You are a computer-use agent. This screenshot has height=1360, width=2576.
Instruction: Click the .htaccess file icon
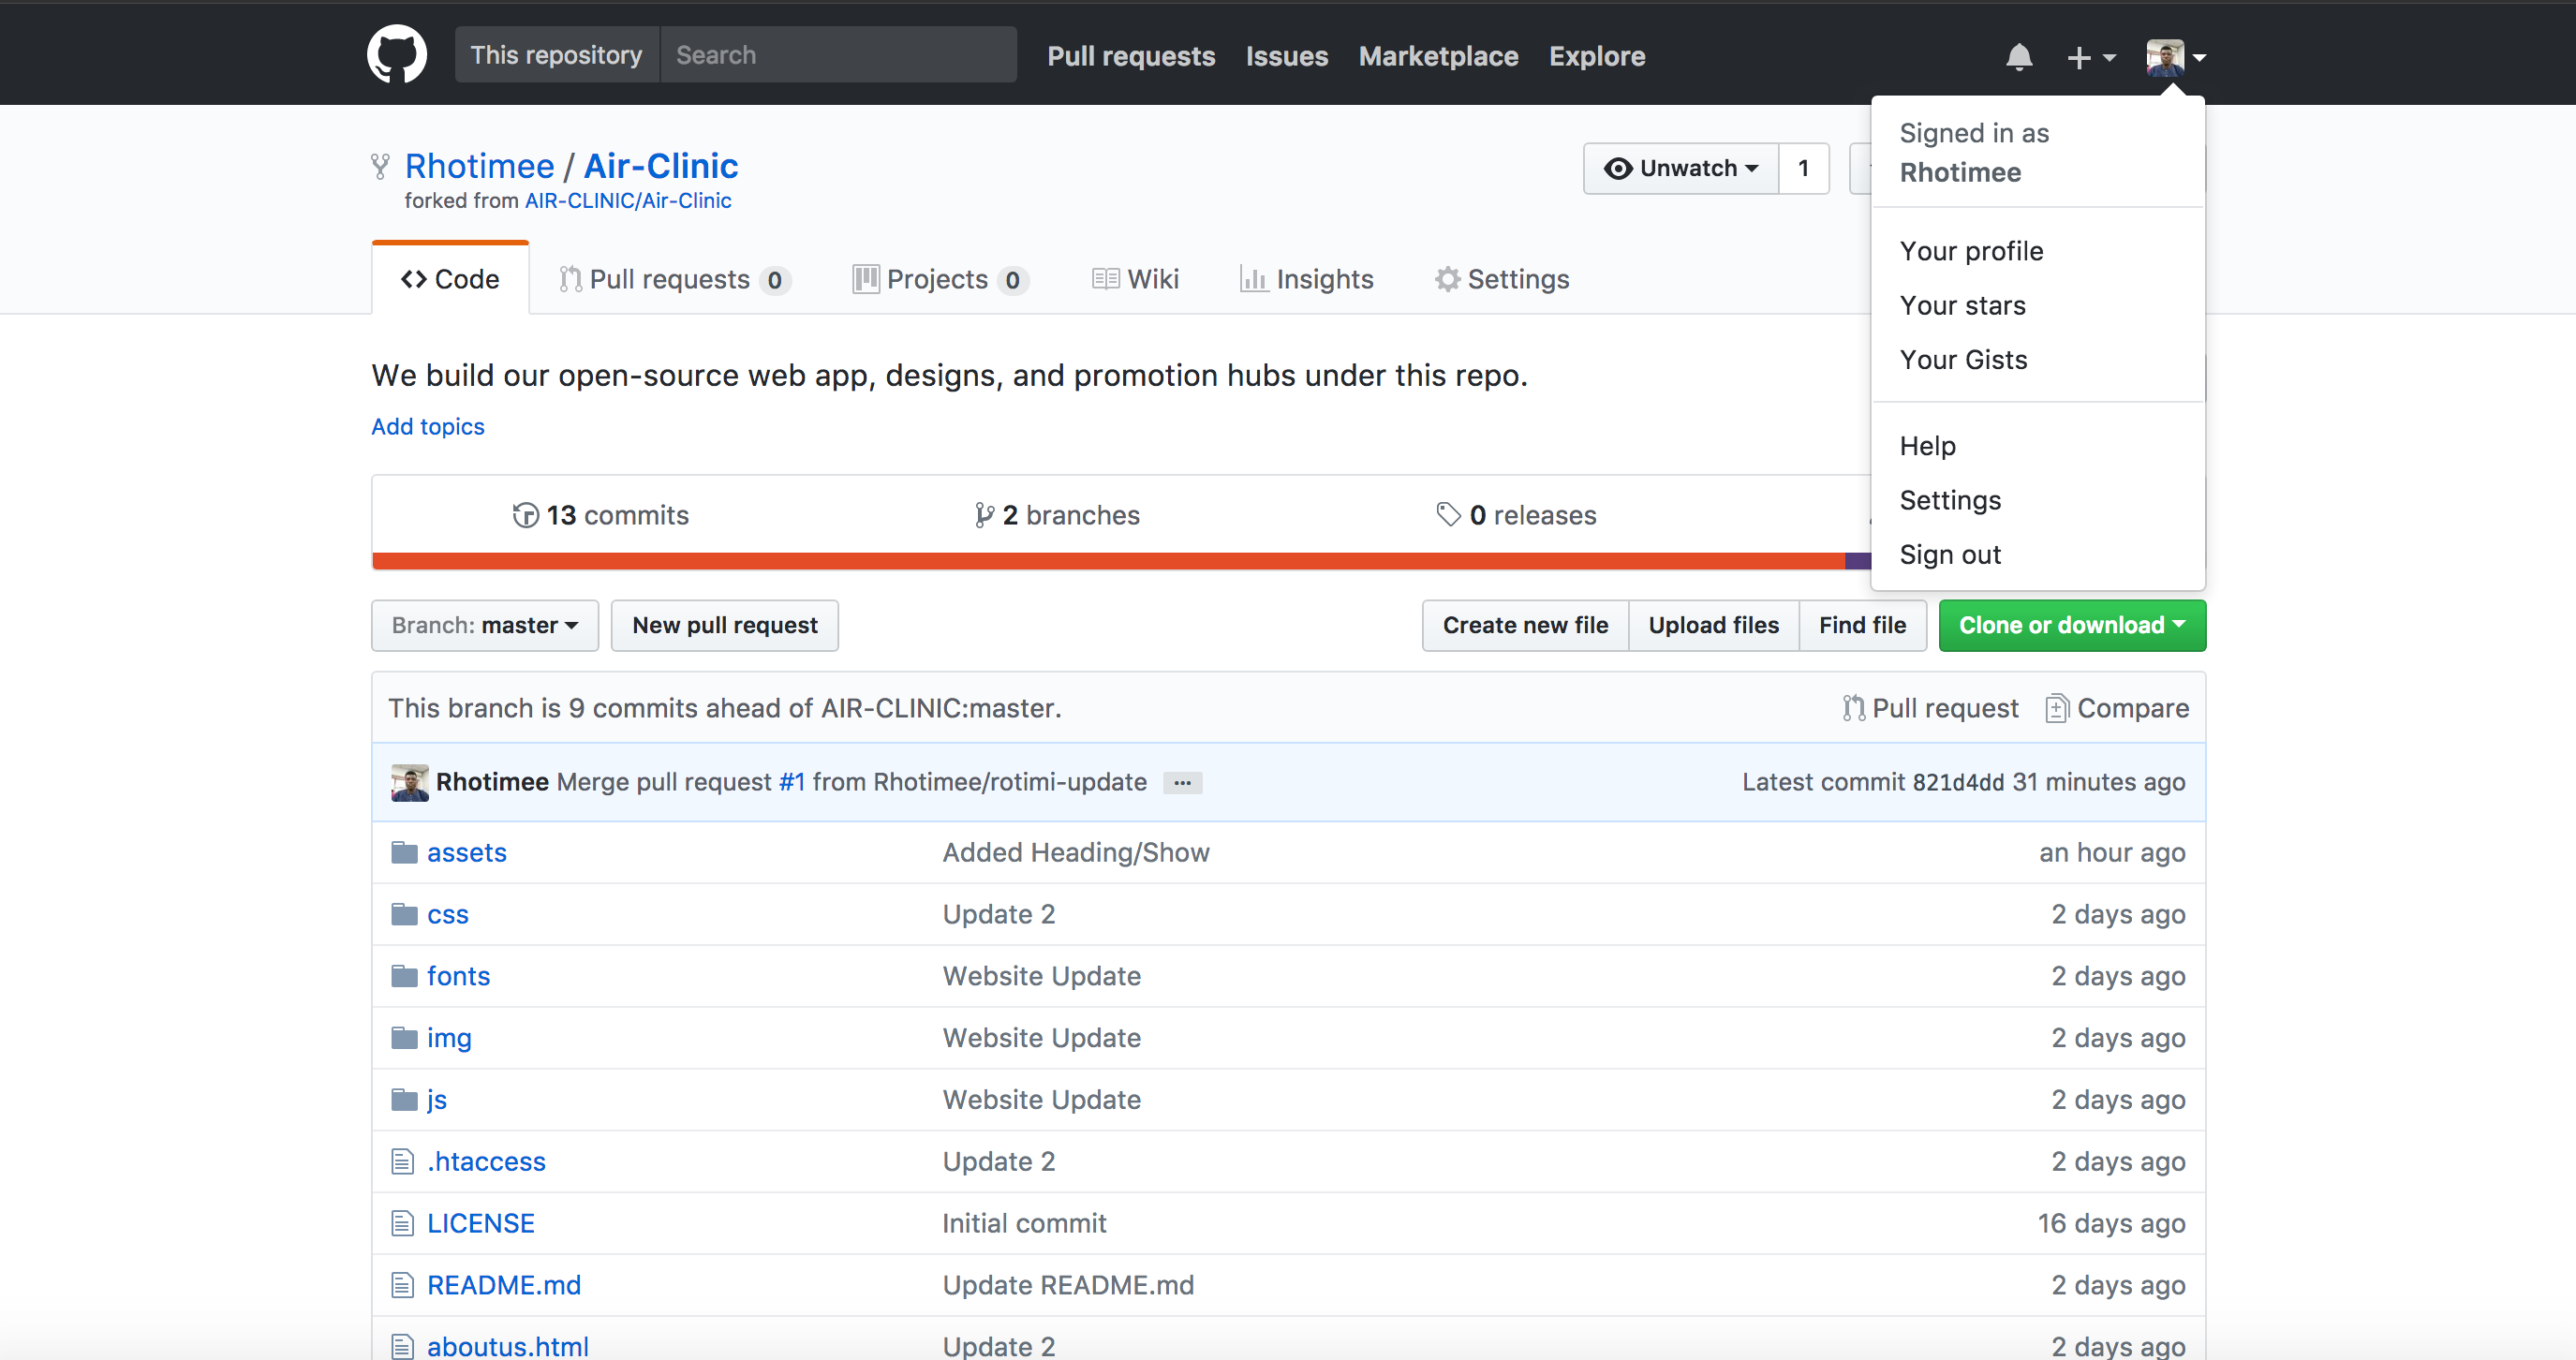coord(402,1161)
